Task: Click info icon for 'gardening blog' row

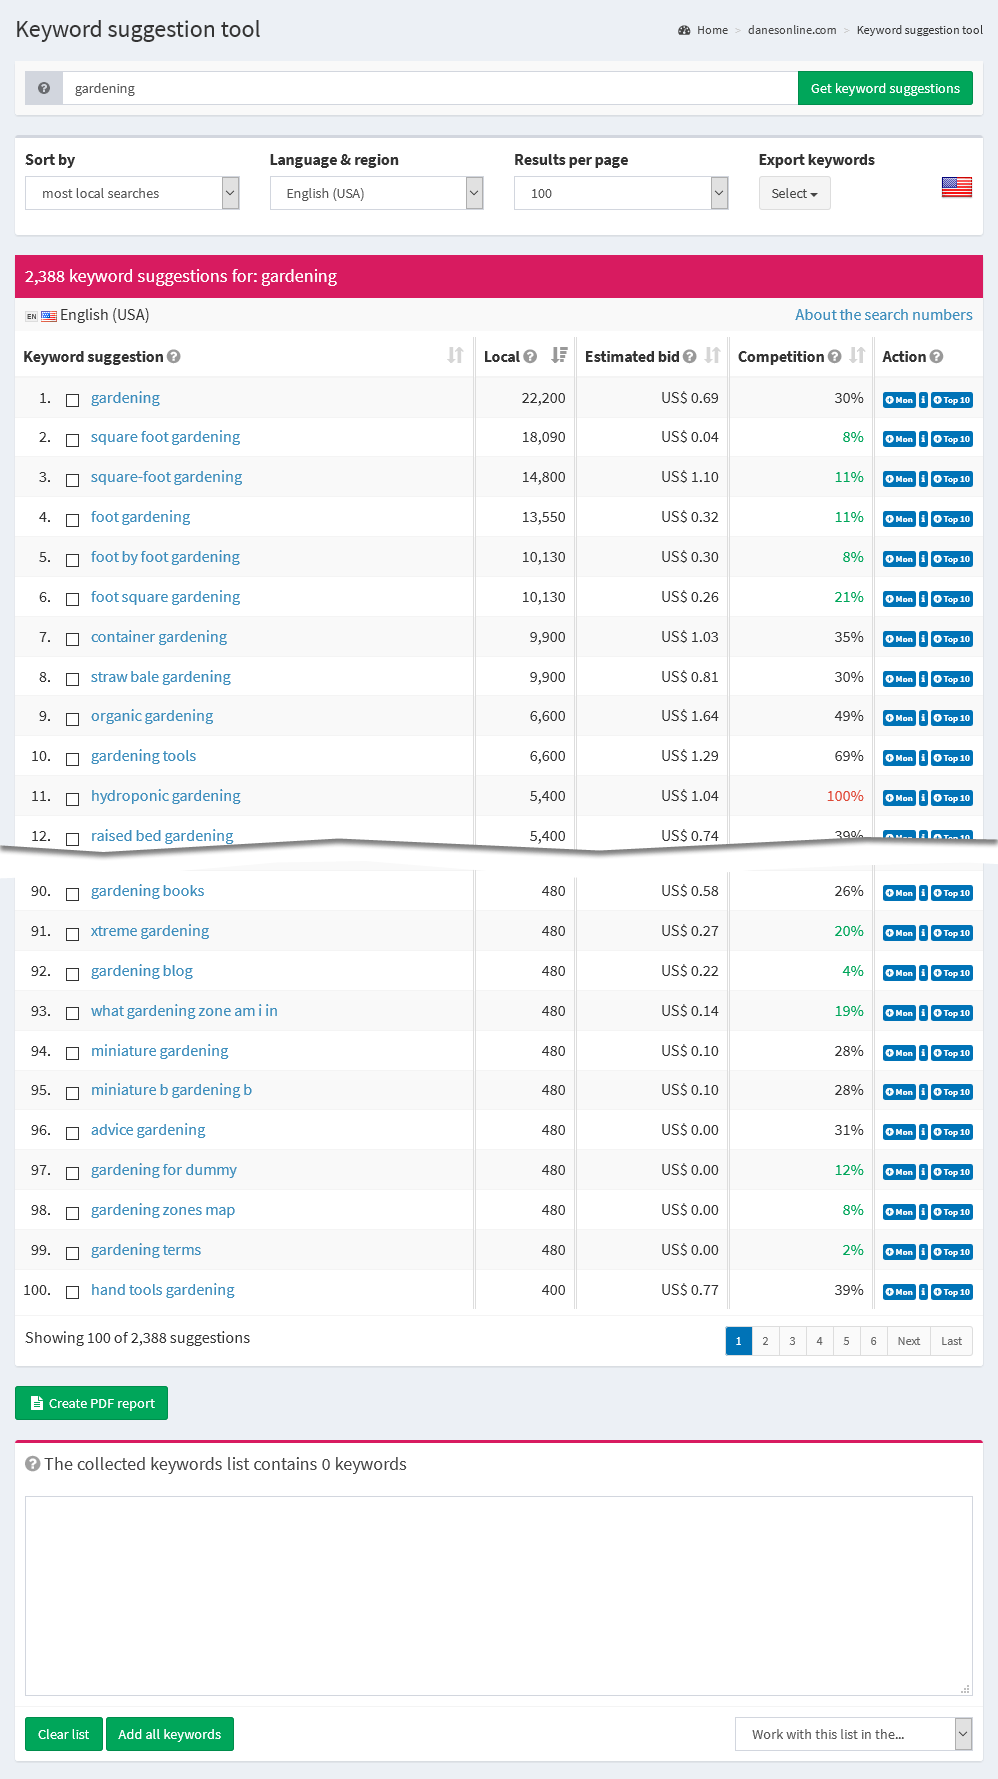Action: tap(923, 973)
